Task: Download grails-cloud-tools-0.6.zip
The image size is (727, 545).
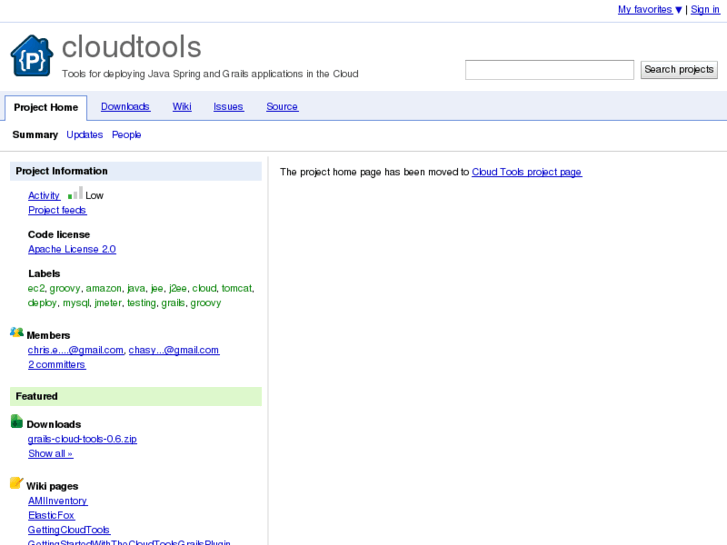Action: 82,439
